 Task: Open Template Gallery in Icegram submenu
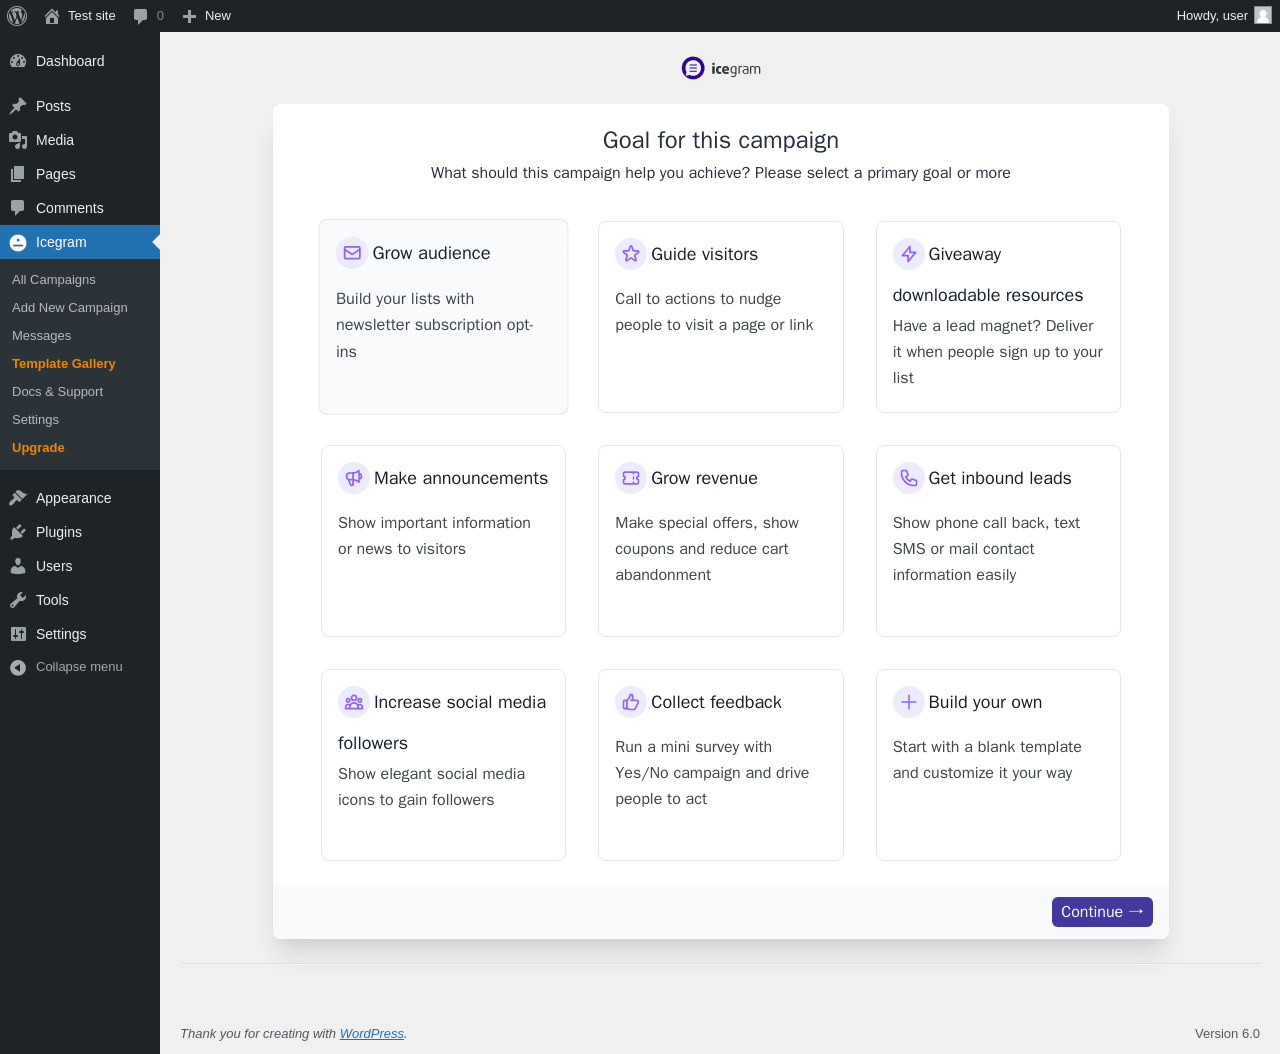(64, 364)
